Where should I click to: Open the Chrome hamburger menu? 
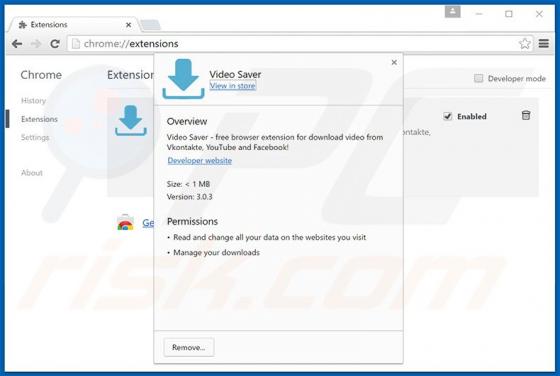click(544, 44)
